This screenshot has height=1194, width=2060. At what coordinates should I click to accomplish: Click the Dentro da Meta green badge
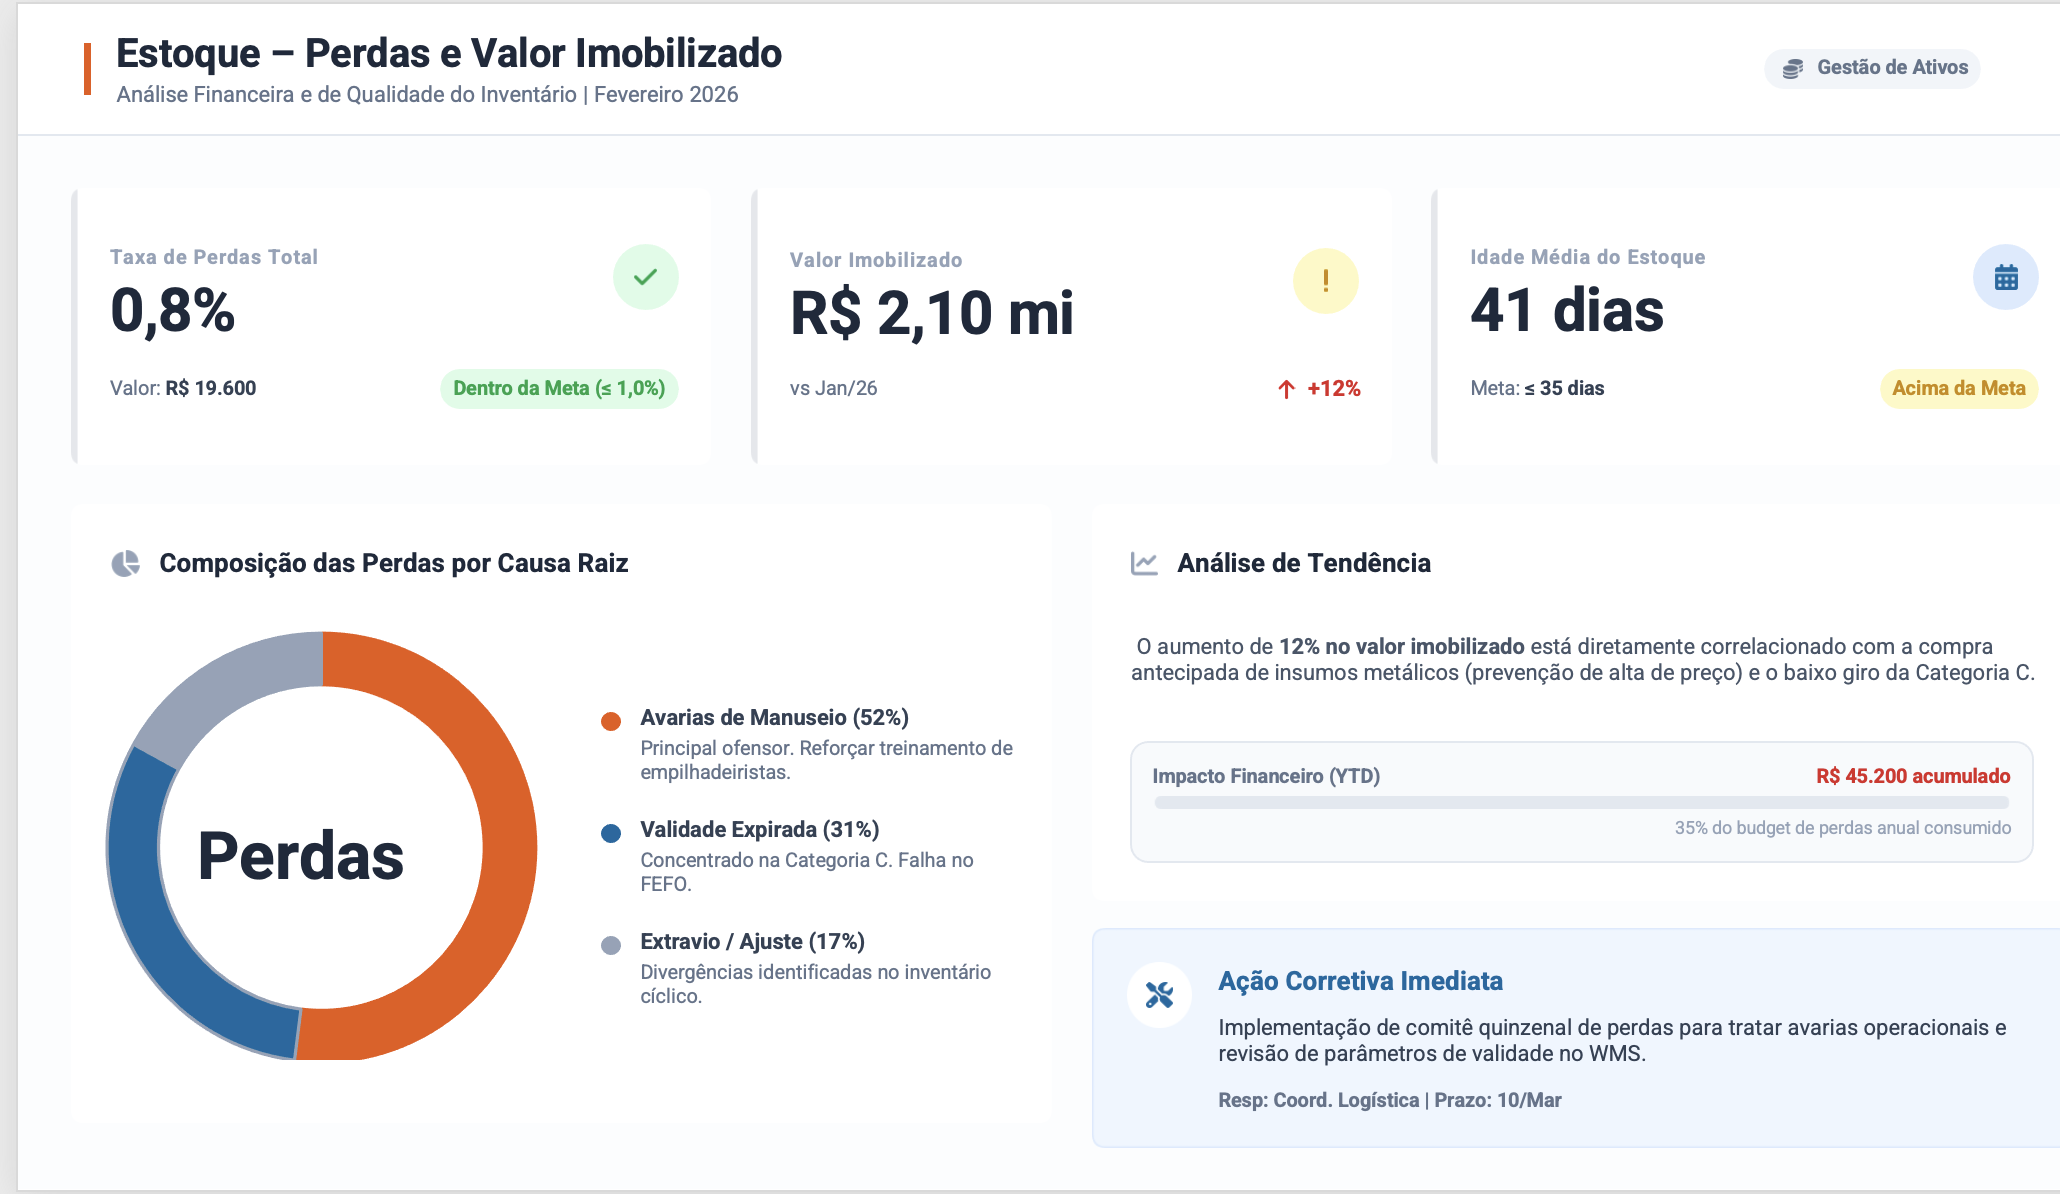[x=559, y=388]
